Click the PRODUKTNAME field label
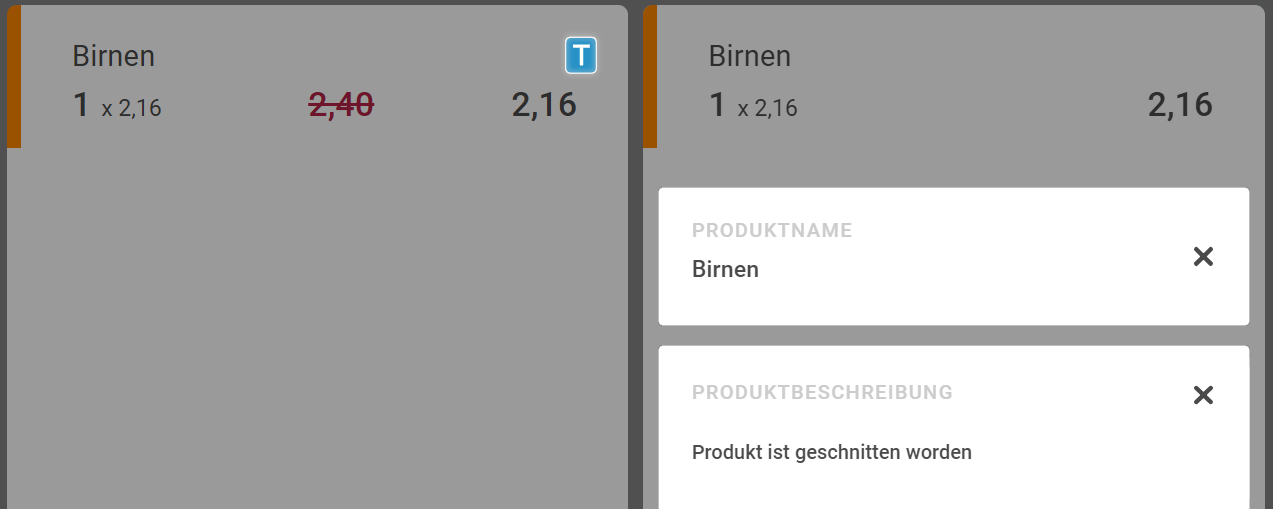 [772, 231]
